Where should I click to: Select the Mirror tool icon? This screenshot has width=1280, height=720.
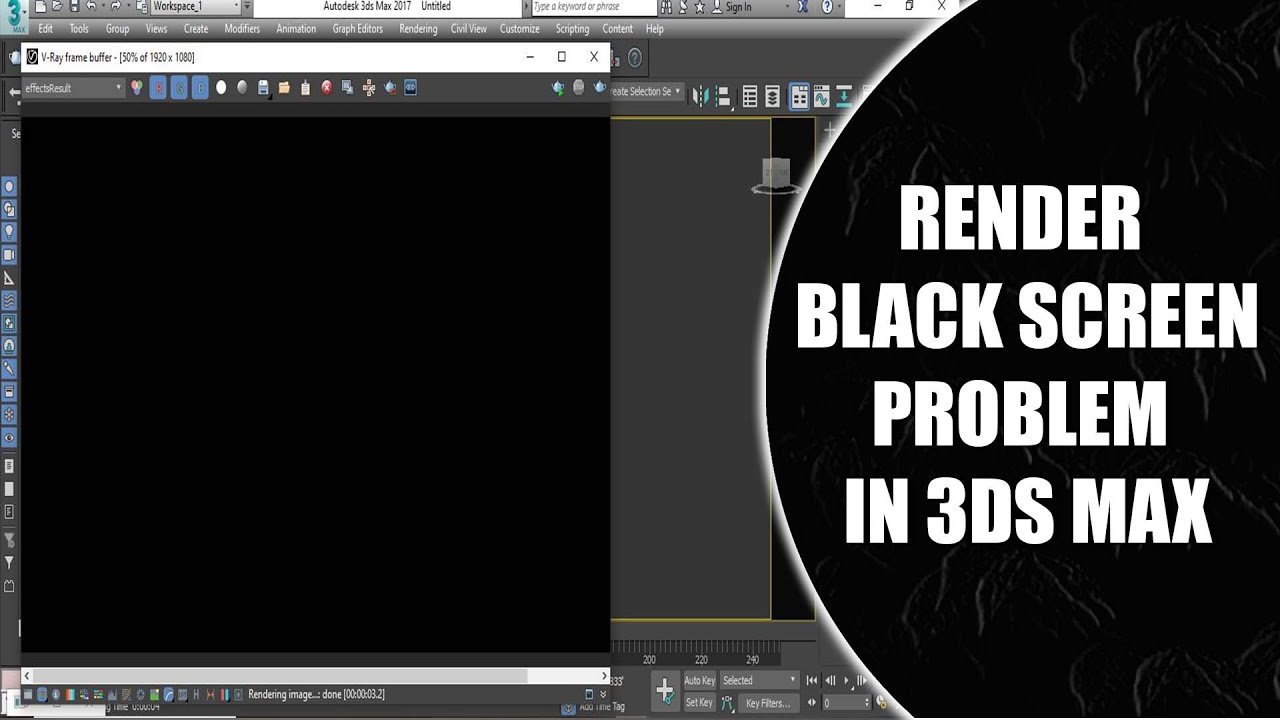pyautogui.click(x=700, y=97)
